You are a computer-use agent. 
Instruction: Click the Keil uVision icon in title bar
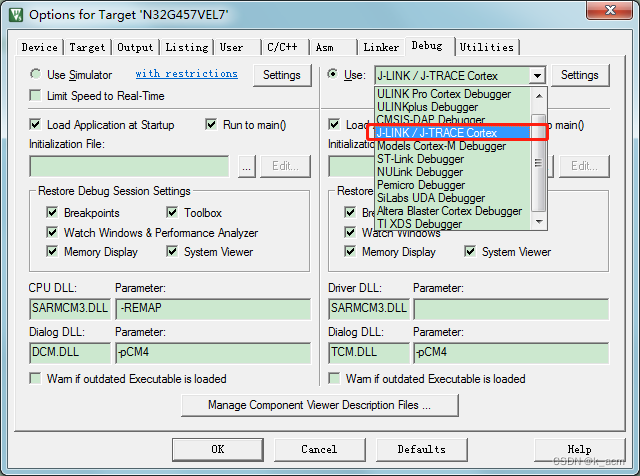click(16, 15)
